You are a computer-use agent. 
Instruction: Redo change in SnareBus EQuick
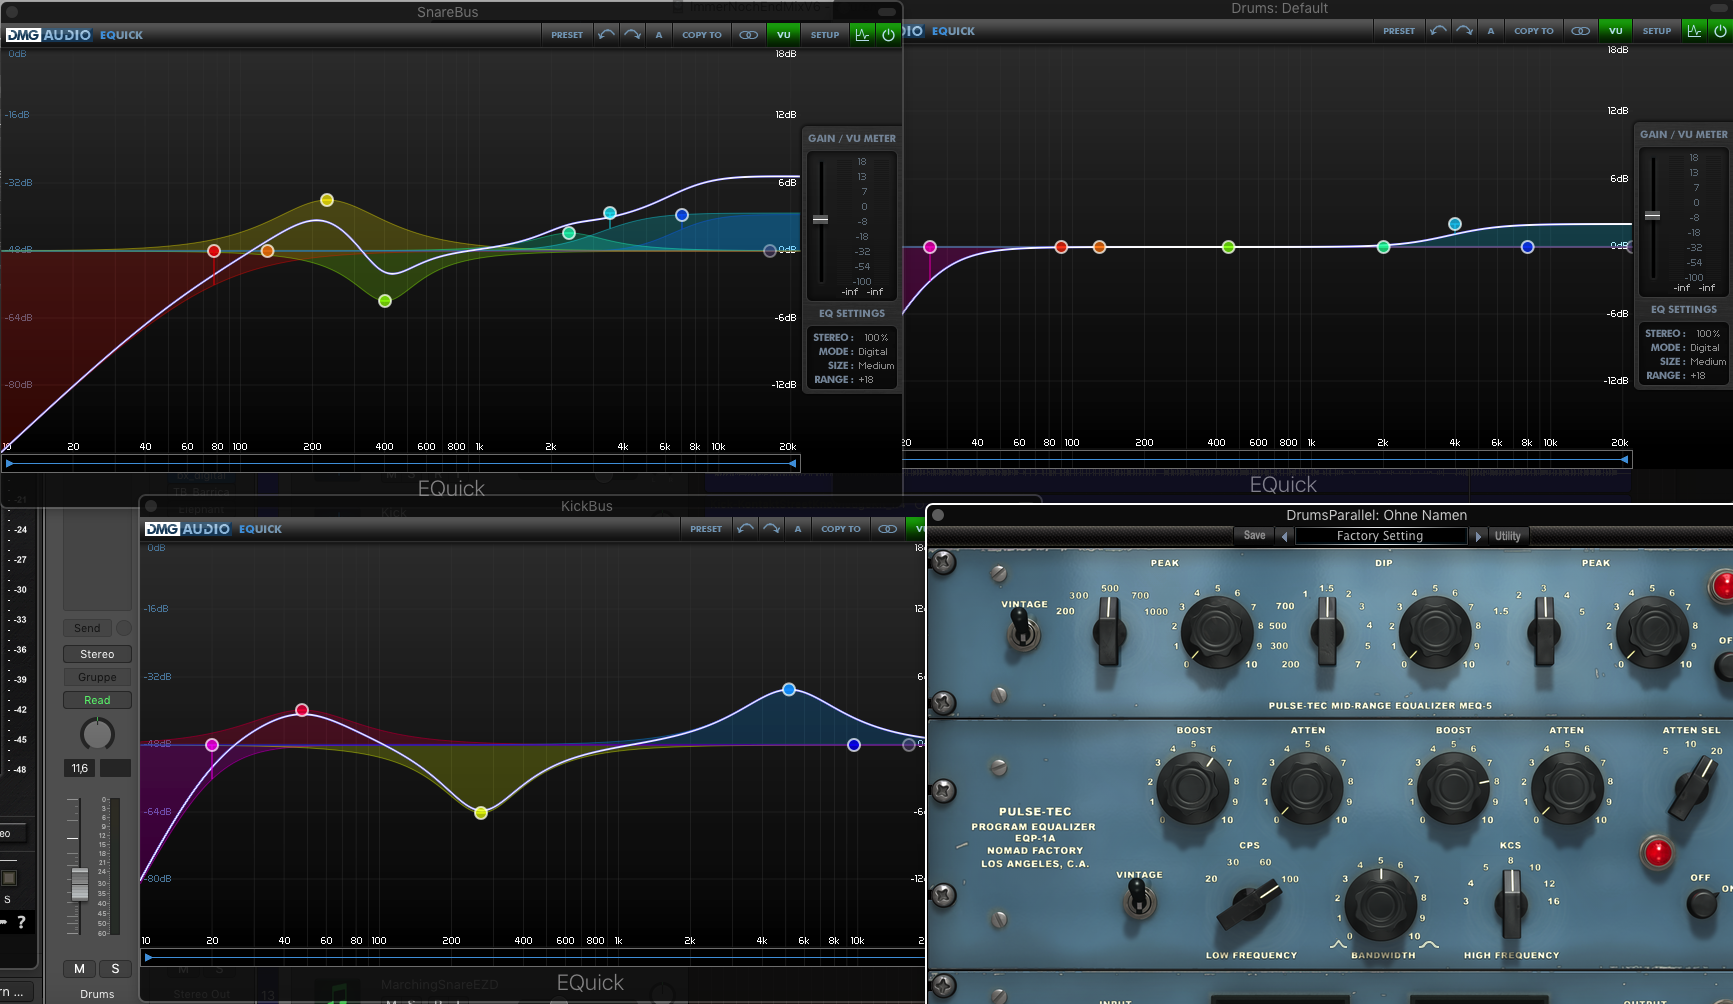[x=632, y=34]
